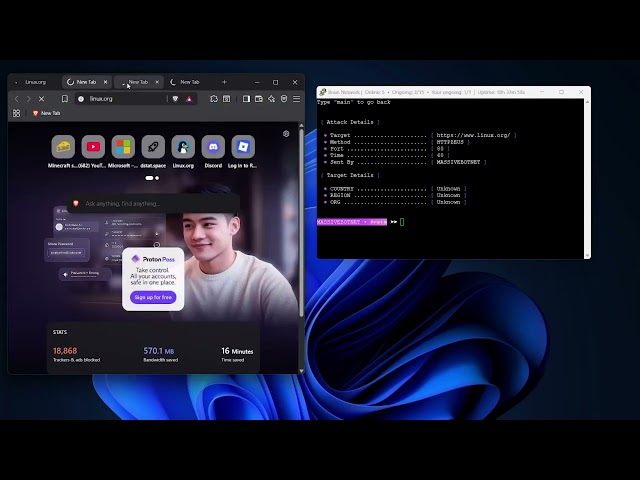Open the New Tab bookmark in the bookmarks bar
The image size is (640, 480).
coord(47,113)
